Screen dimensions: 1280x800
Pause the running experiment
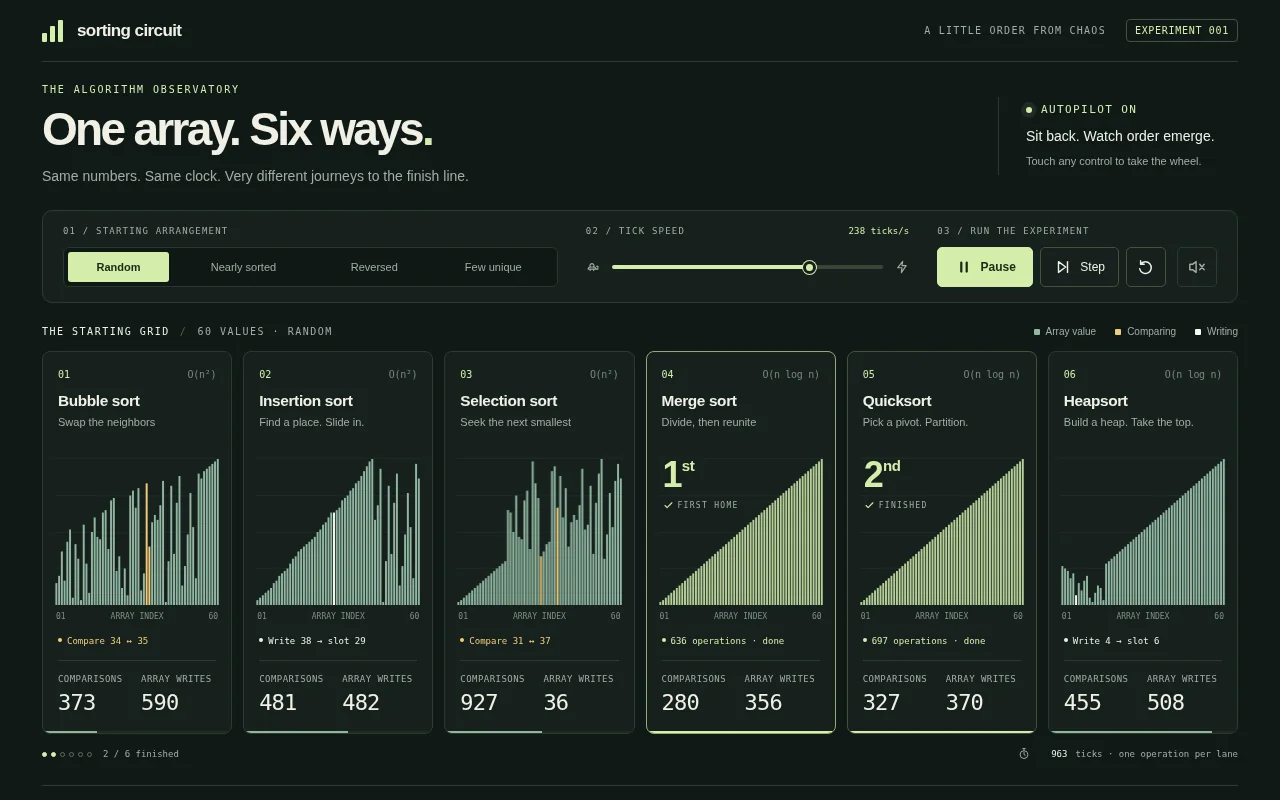pos(985,267)
